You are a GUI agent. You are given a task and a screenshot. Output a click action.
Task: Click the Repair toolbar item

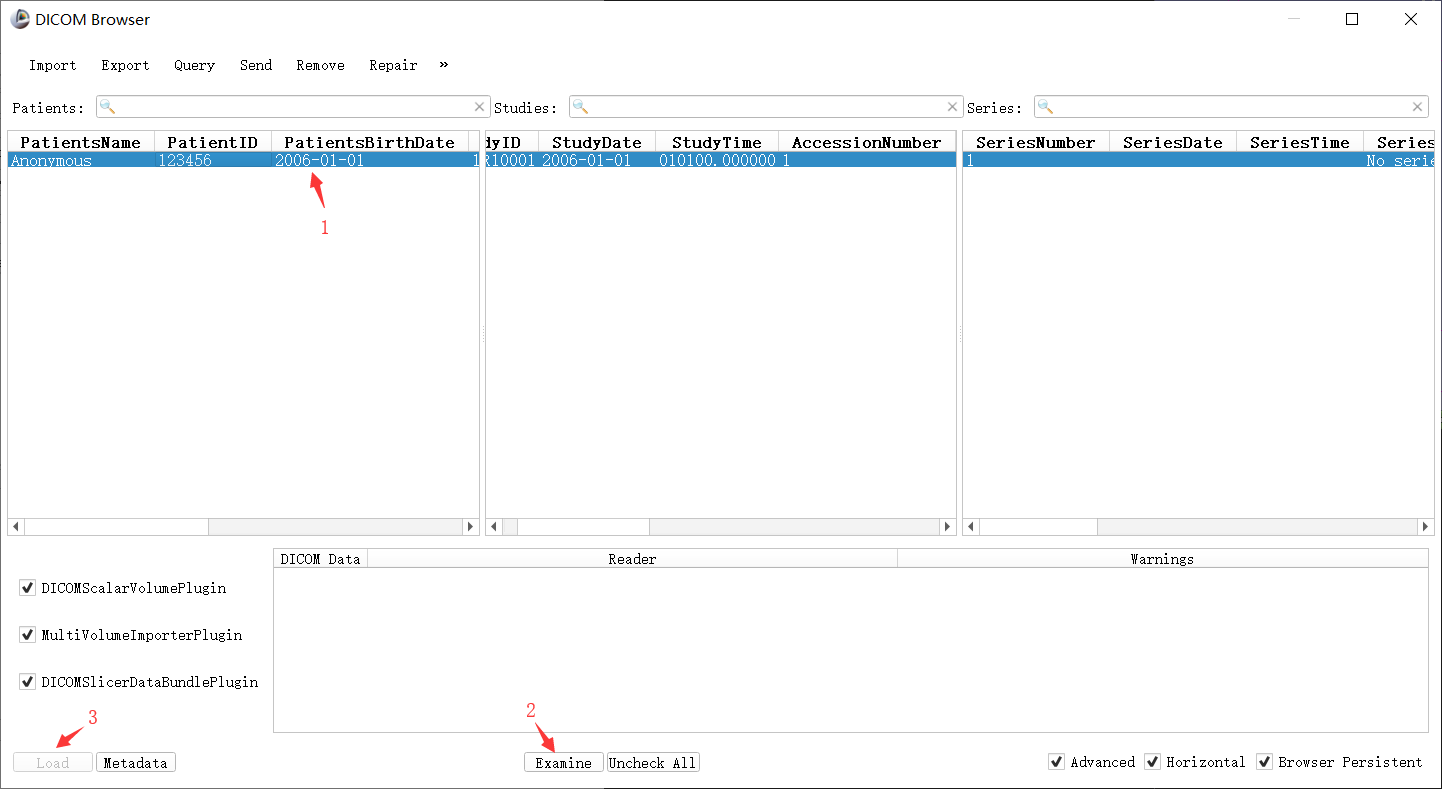click(393, 65)
